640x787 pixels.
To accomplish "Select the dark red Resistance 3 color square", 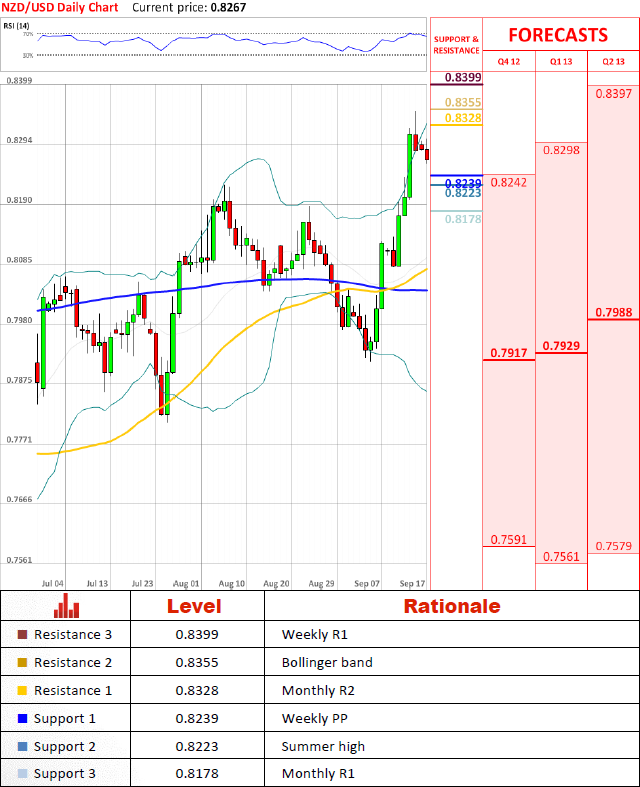I will coord(23,635).
